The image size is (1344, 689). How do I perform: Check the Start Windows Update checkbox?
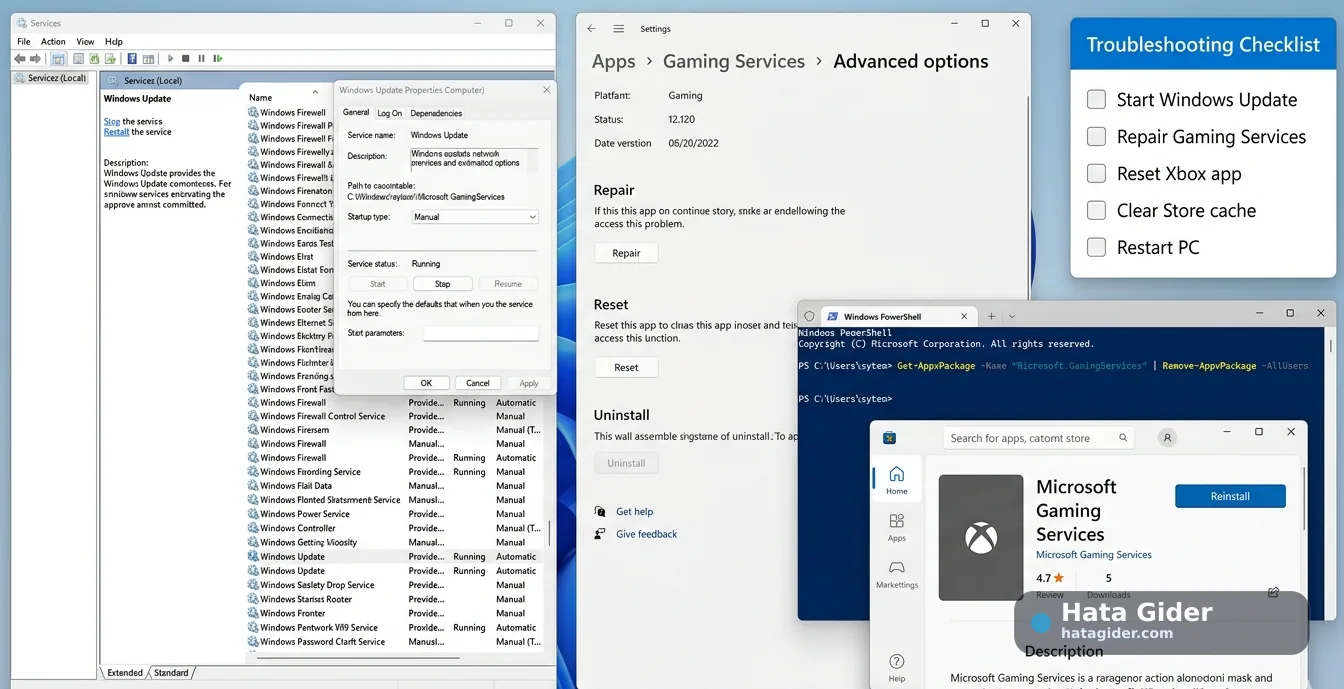[1097, 99]
